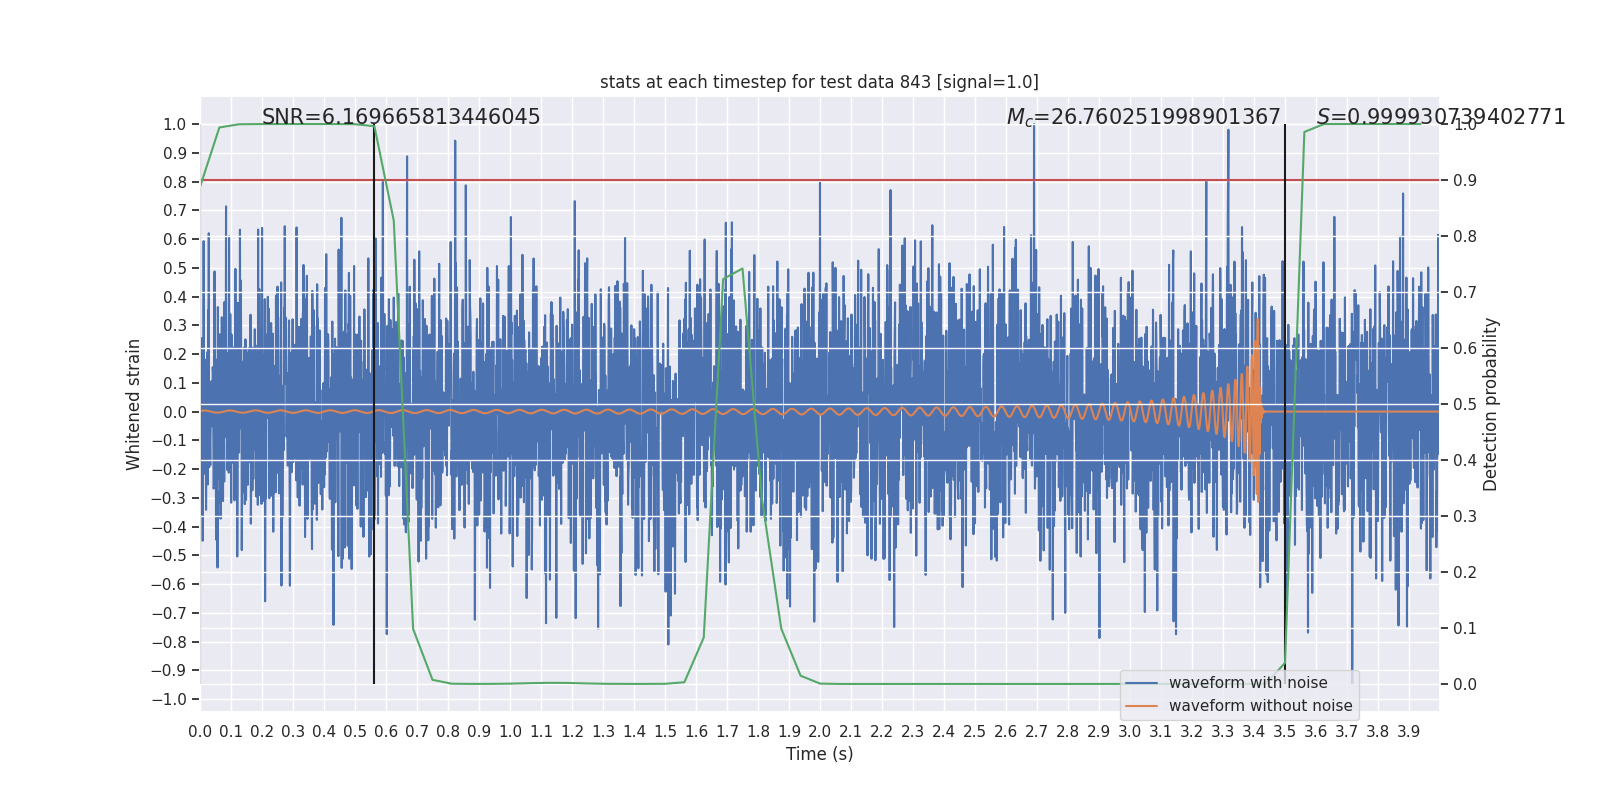Click 'waveform without noise' legend label
The height and width of the screenshot is (800, 1600).
pyautogui.click(x=1260, y=706)
